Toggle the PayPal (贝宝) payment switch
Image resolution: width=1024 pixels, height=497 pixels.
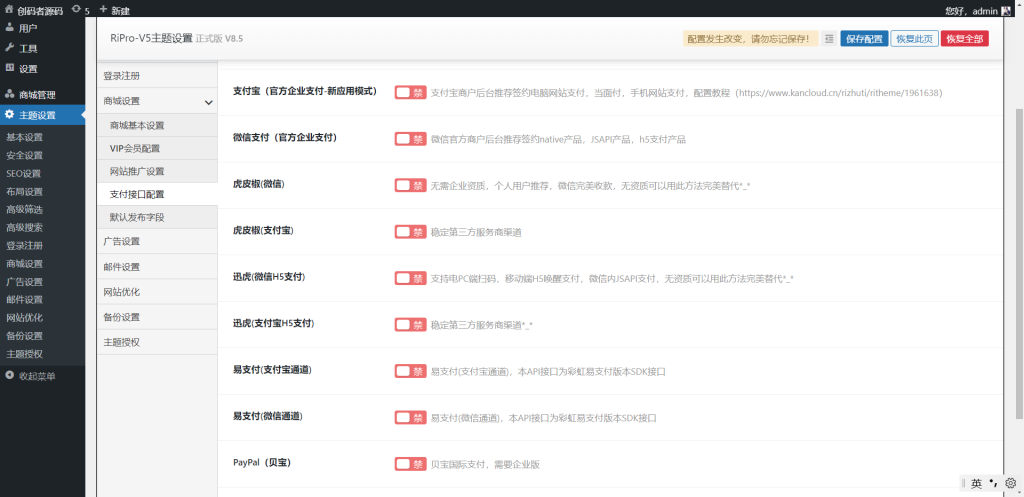[x=410, y=464]
